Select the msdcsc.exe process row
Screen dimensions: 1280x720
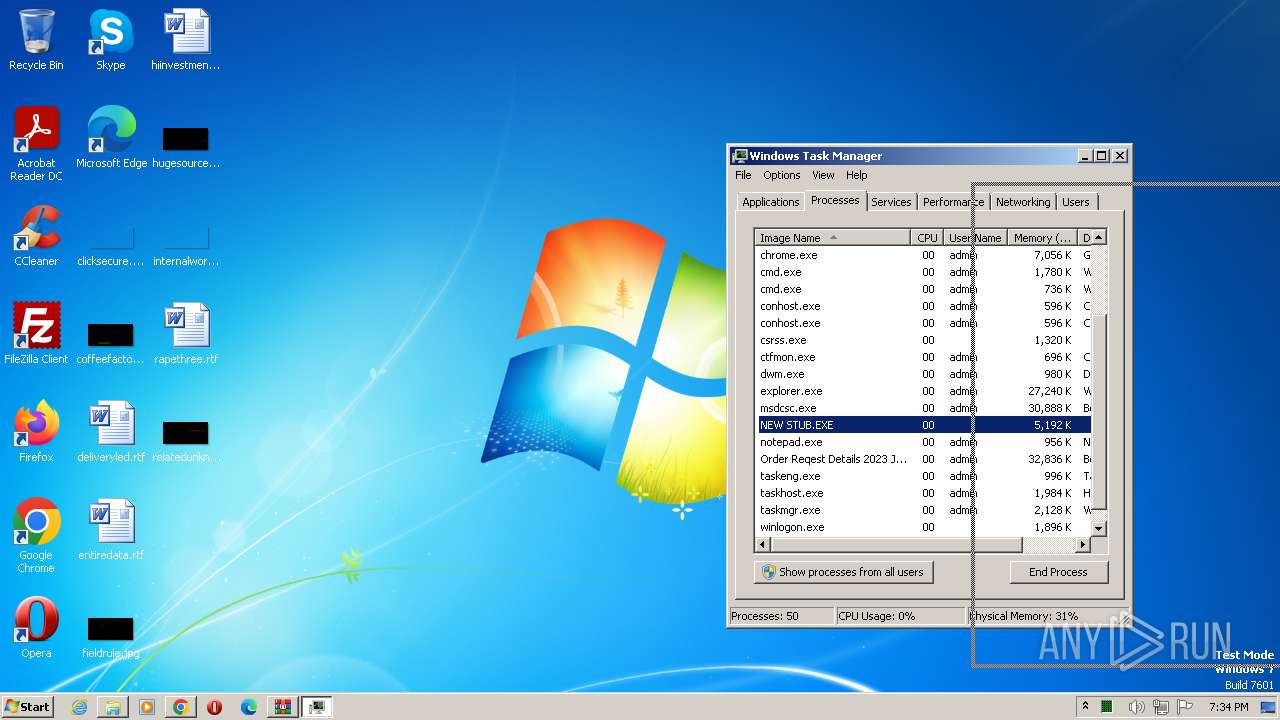point(922,408)
